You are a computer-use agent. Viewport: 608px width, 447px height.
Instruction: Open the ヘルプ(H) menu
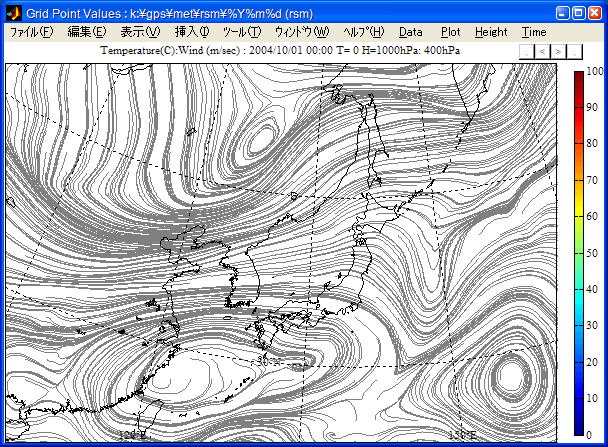363,32
